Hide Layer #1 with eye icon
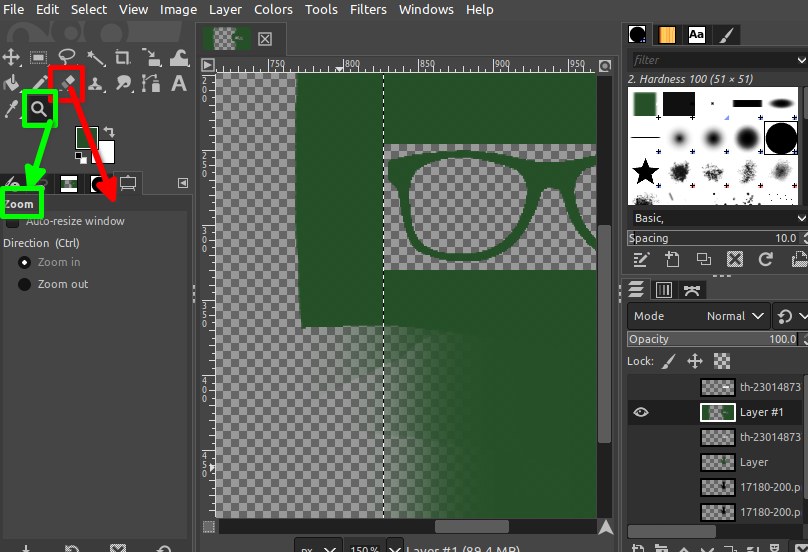 coord(641,412)
